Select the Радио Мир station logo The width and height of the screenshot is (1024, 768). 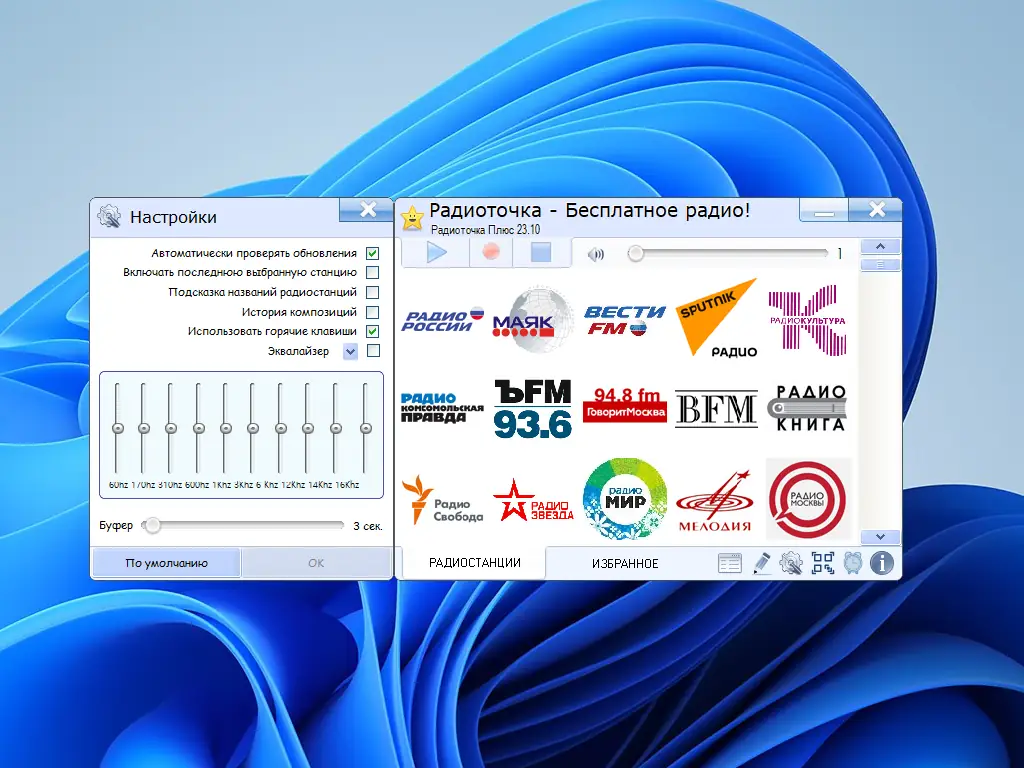tap(624, 499)
